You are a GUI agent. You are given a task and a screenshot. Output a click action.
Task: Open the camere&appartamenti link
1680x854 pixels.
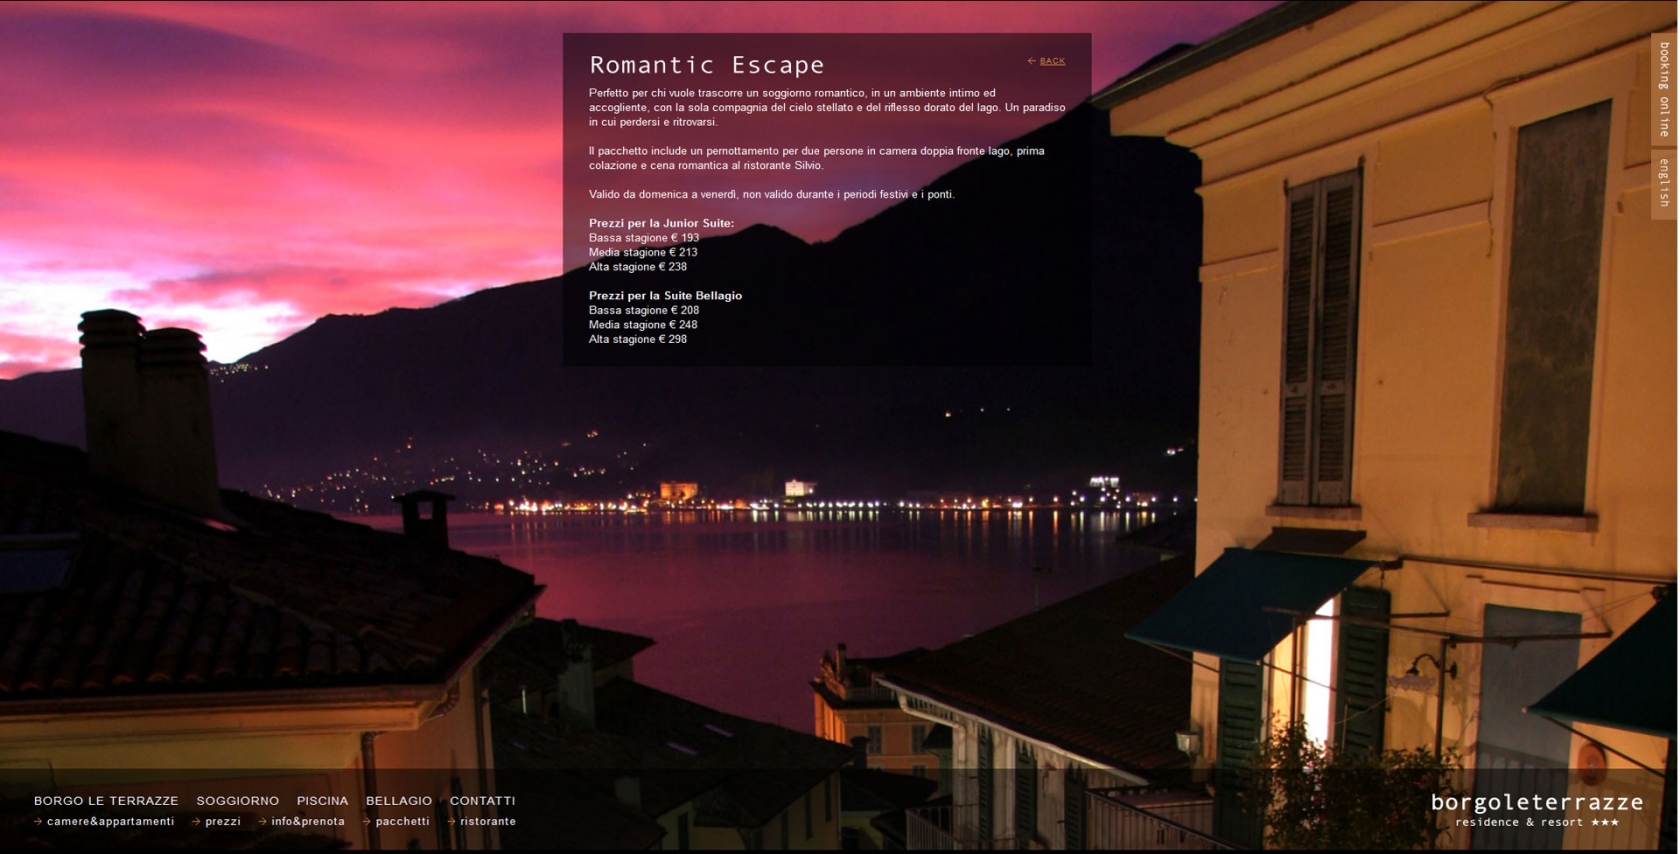(x=110, y=822)
